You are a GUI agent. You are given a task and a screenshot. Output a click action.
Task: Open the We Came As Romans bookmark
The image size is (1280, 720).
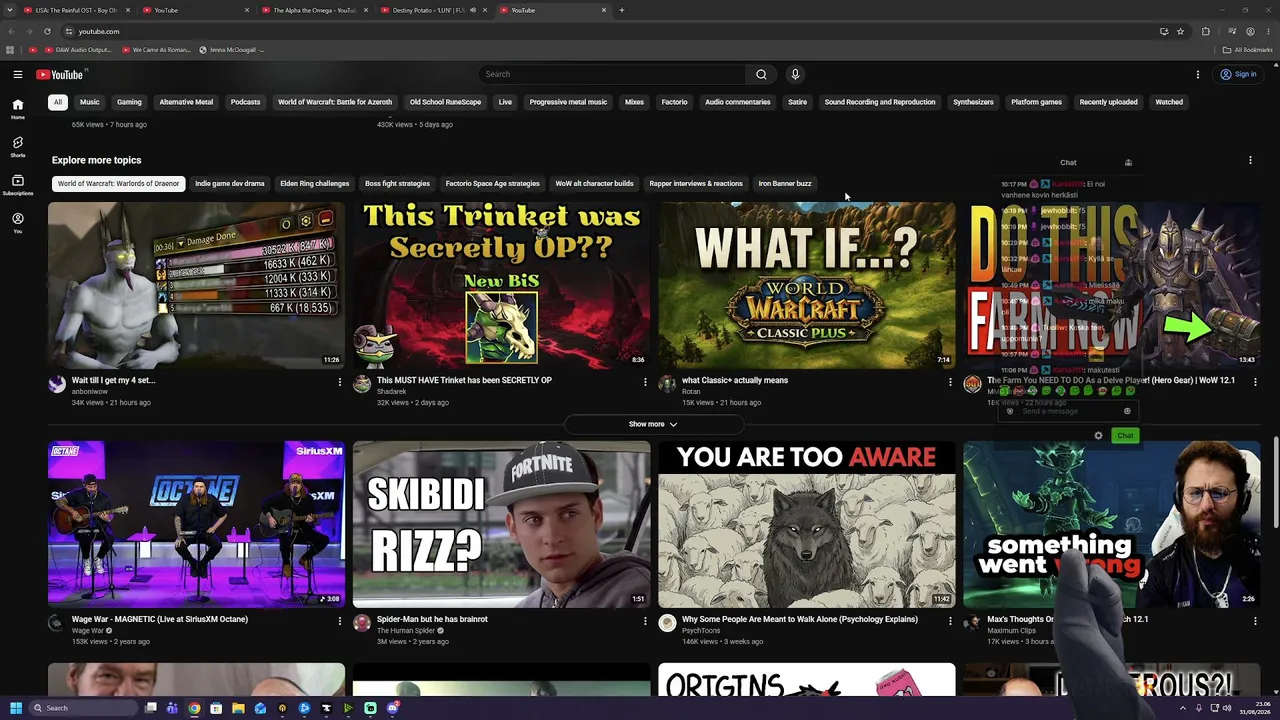pos(155,50)
